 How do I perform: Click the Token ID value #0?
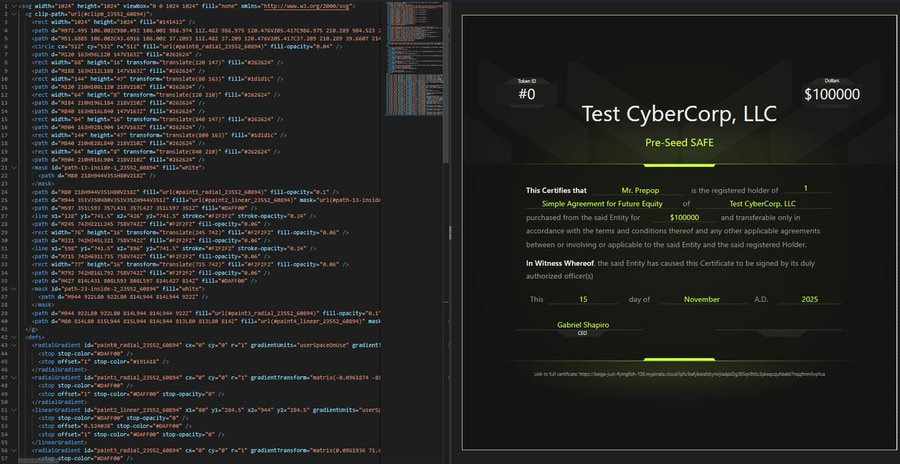(527, 94)
